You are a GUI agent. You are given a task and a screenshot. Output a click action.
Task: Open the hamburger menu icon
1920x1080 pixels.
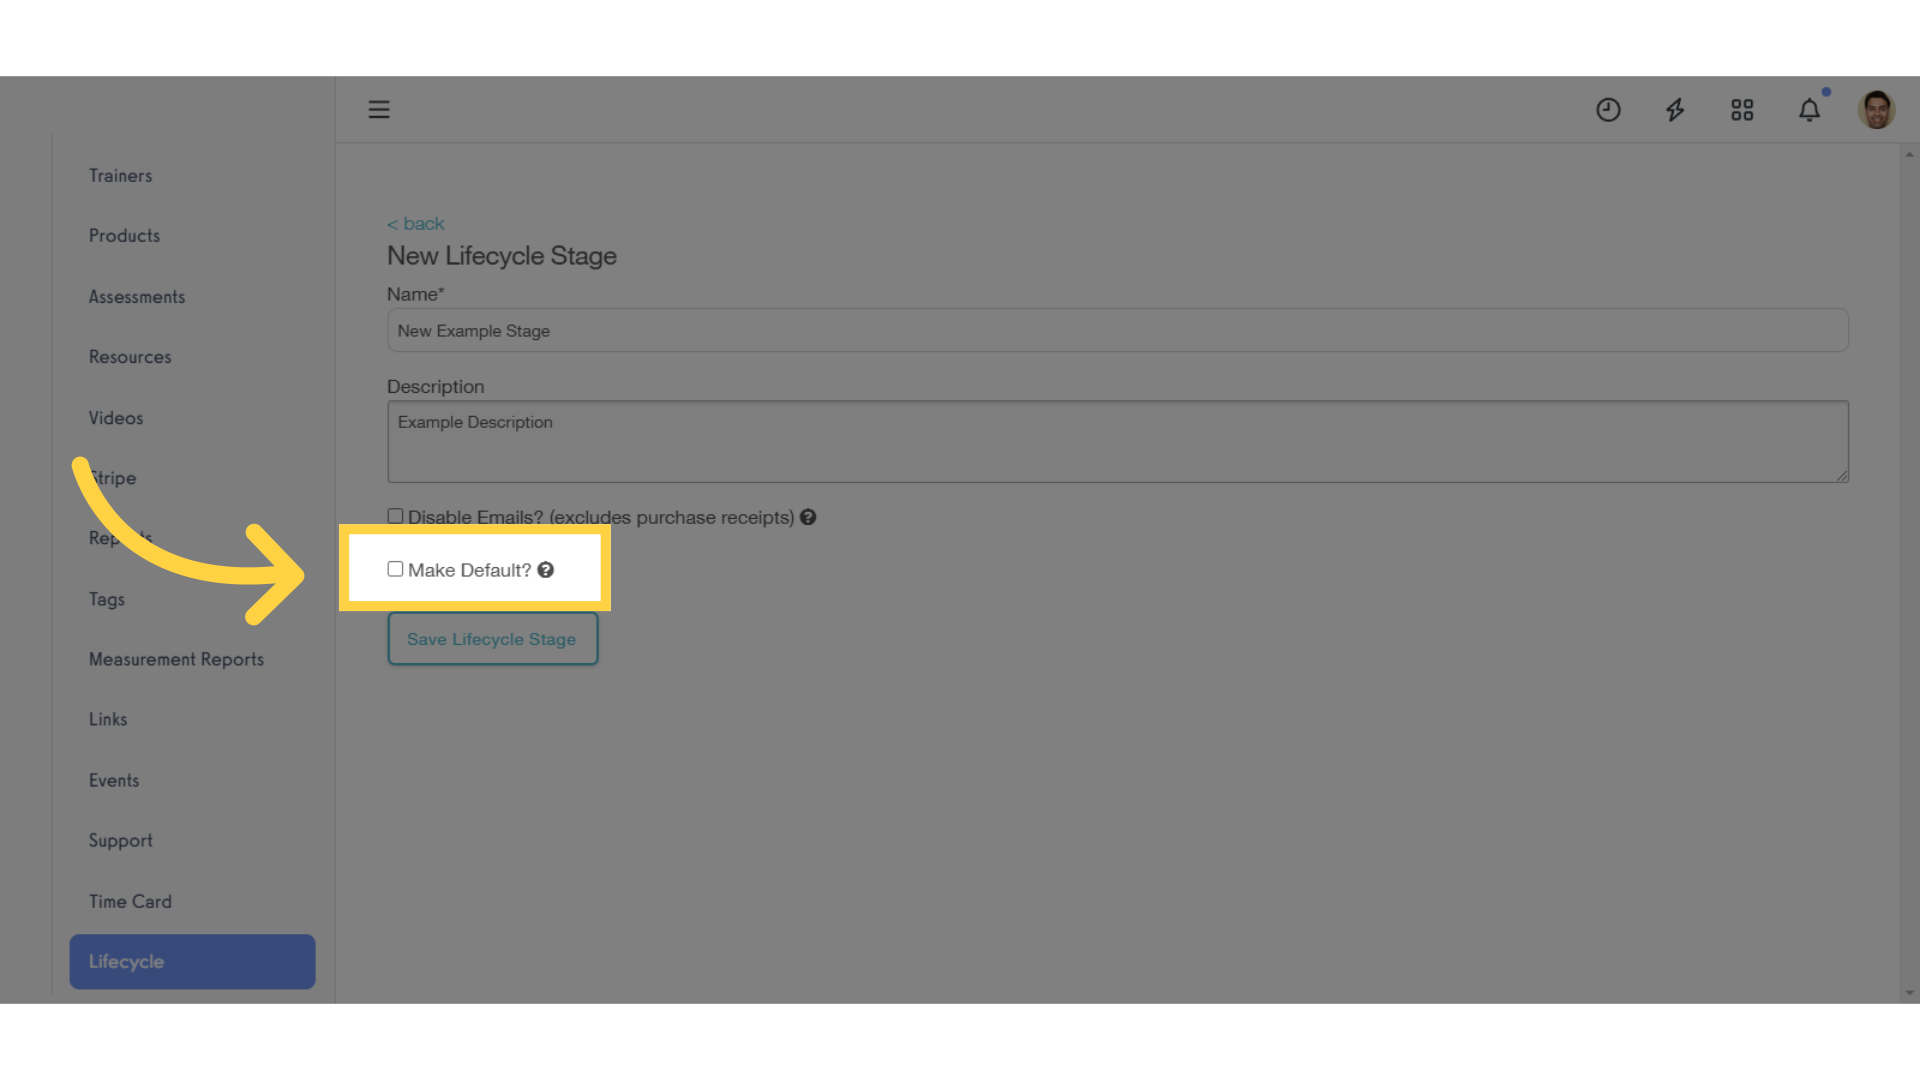(x=380, y=109)
